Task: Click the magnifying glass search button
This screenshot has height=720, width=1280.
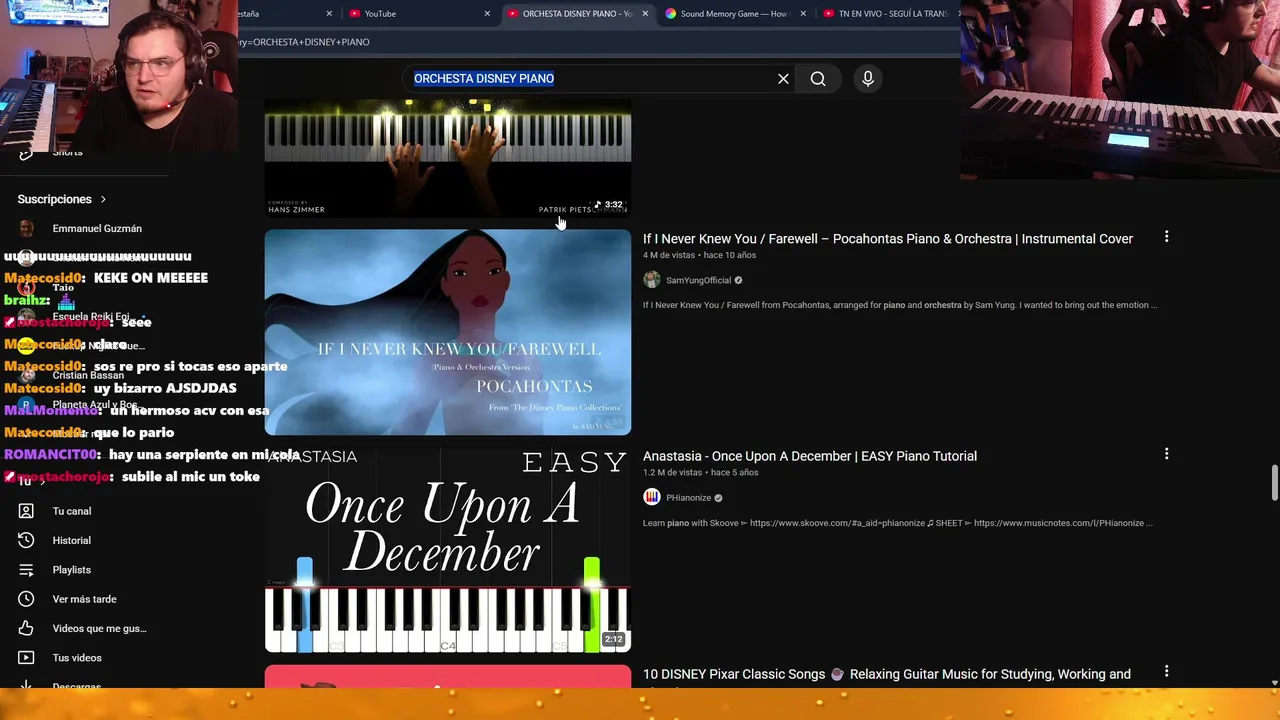Action: click(x=818, y=79)
